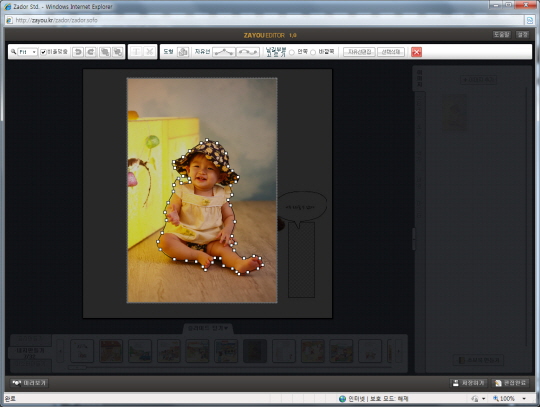
Task: Click the bring-to-front layer icon
Action: [x=105, y=52]
